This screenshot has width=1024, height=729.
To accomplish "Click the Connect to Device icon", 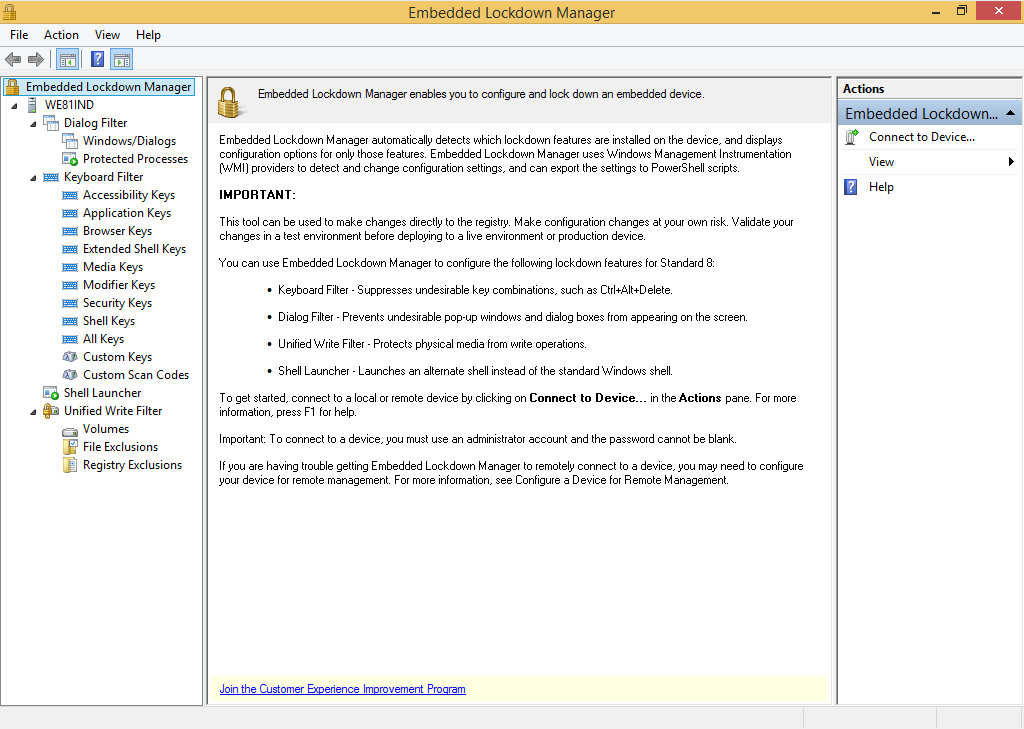I will (852, 137).
